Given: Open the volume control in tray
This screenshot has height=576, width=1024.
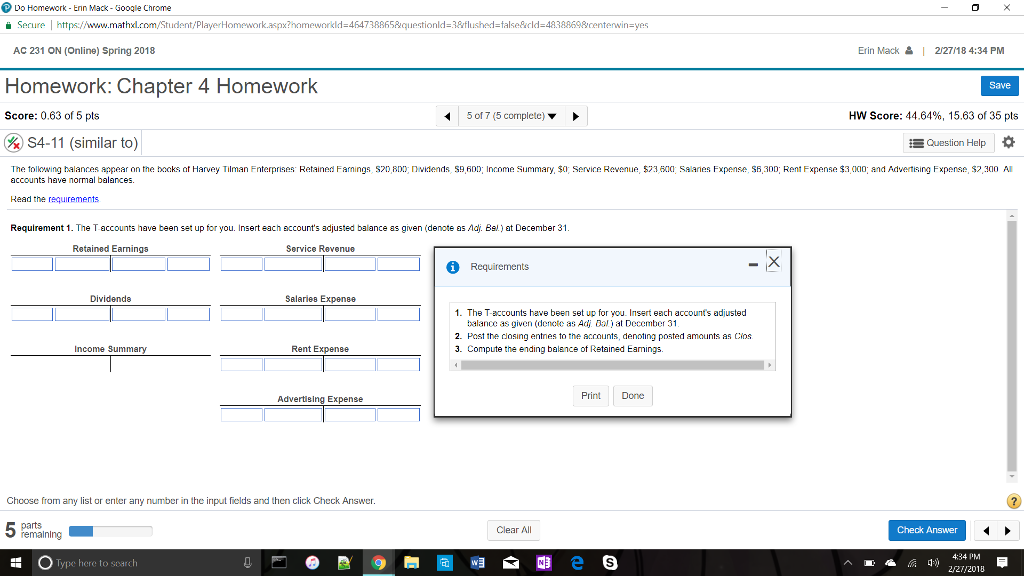Looking at the screenshot, I should (x=933, y=563).
